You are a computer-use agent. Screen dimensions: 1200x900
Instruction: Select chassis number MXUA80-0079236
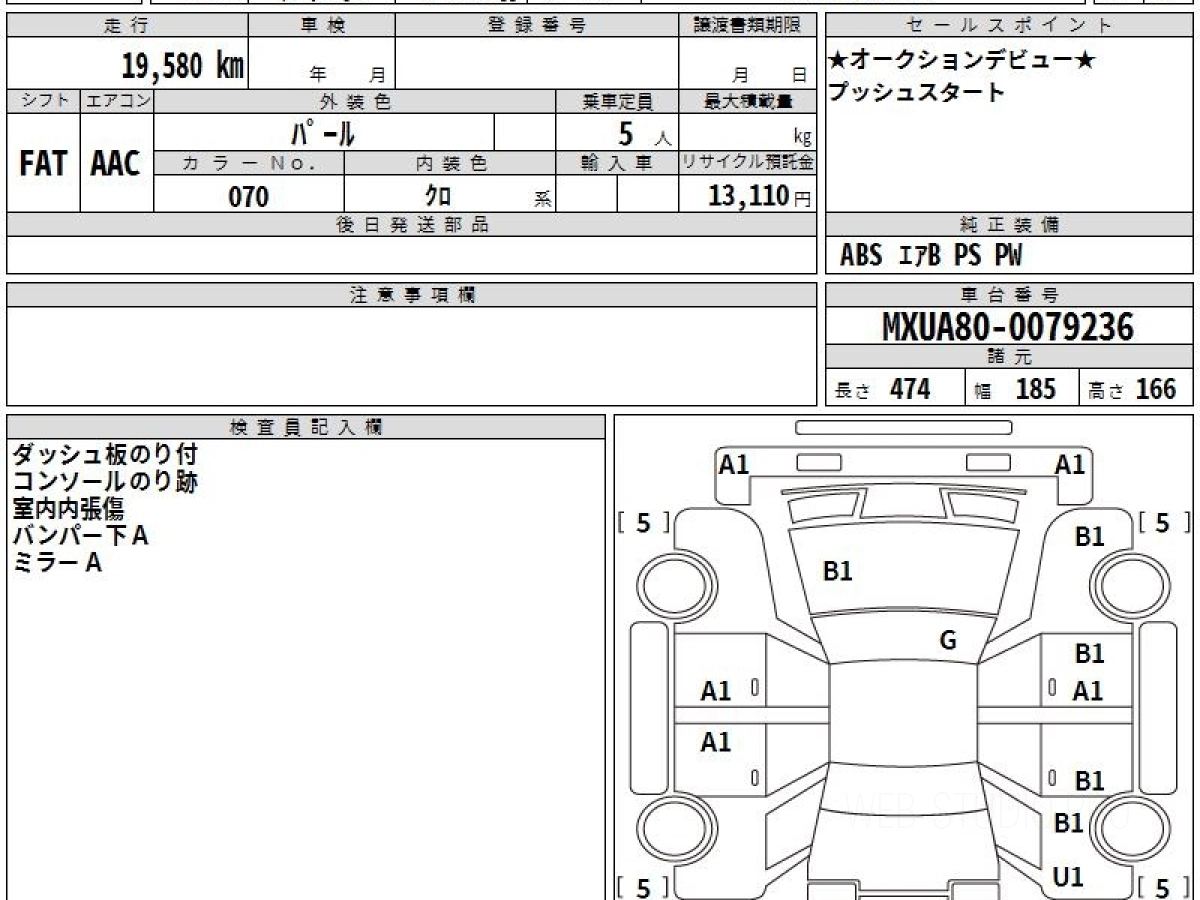pyautogui.click(x=1009, y=327)
